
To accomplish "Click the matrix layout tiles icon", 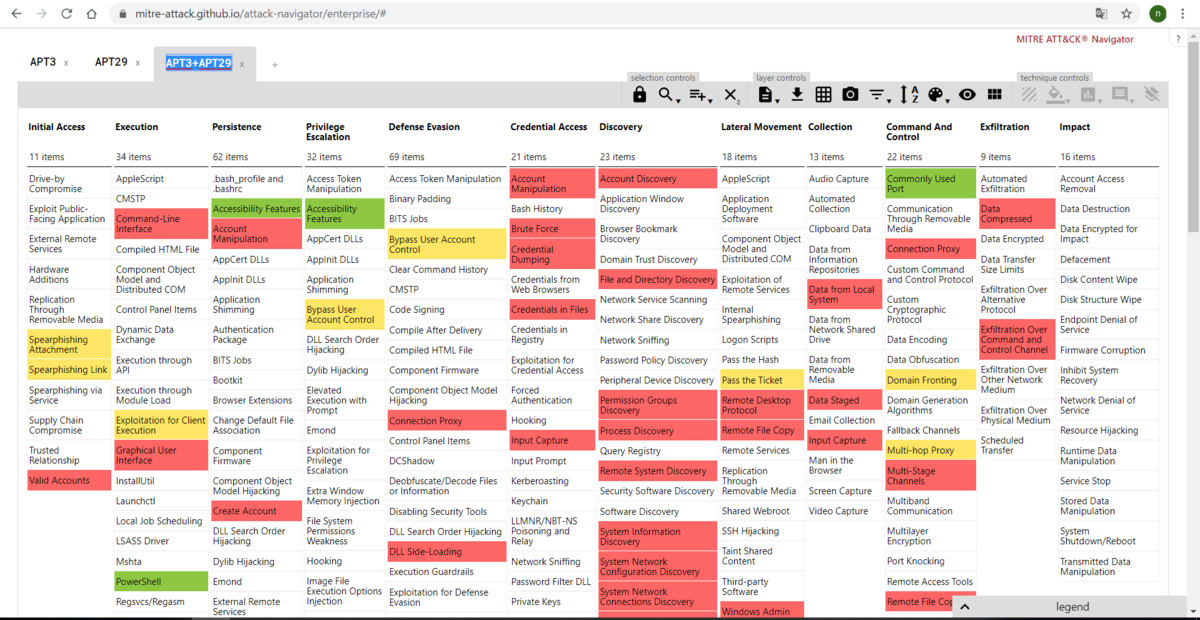I will coord(994,94).
